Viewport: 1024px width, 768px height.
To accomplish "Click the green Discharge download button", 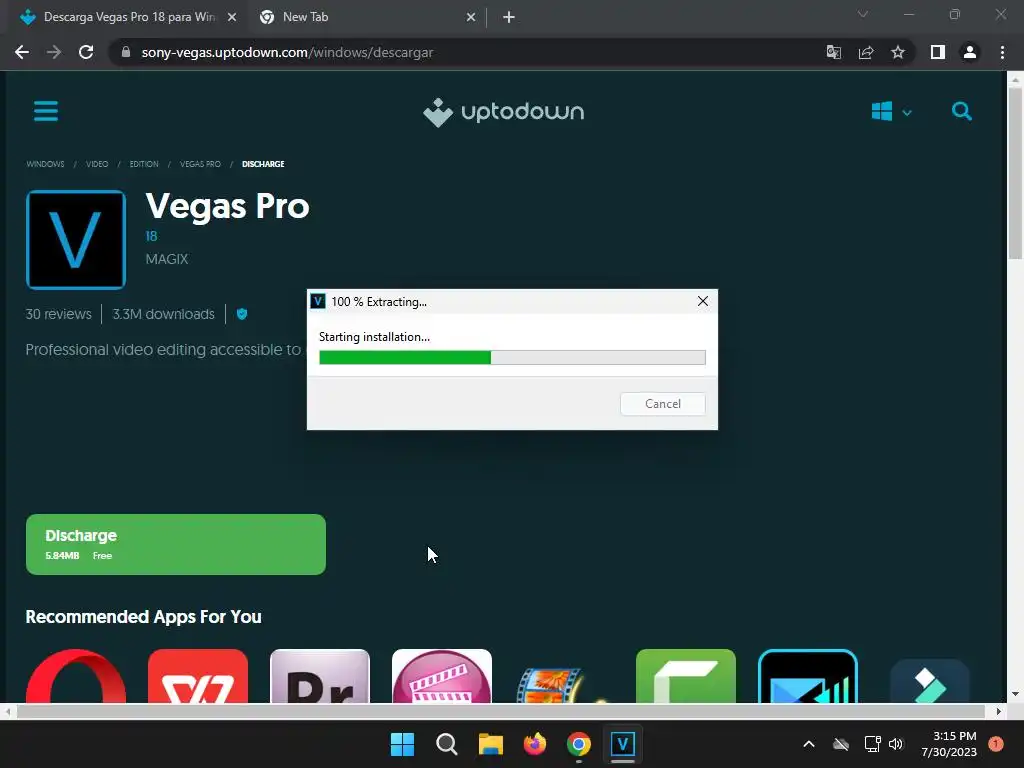I will 176,545.
